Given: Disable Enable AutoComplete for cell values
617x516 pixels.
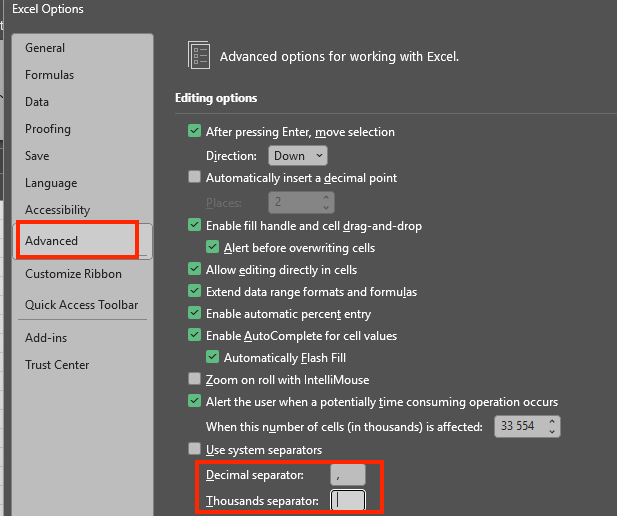Looking at the screenshot, I should (194, 336).
